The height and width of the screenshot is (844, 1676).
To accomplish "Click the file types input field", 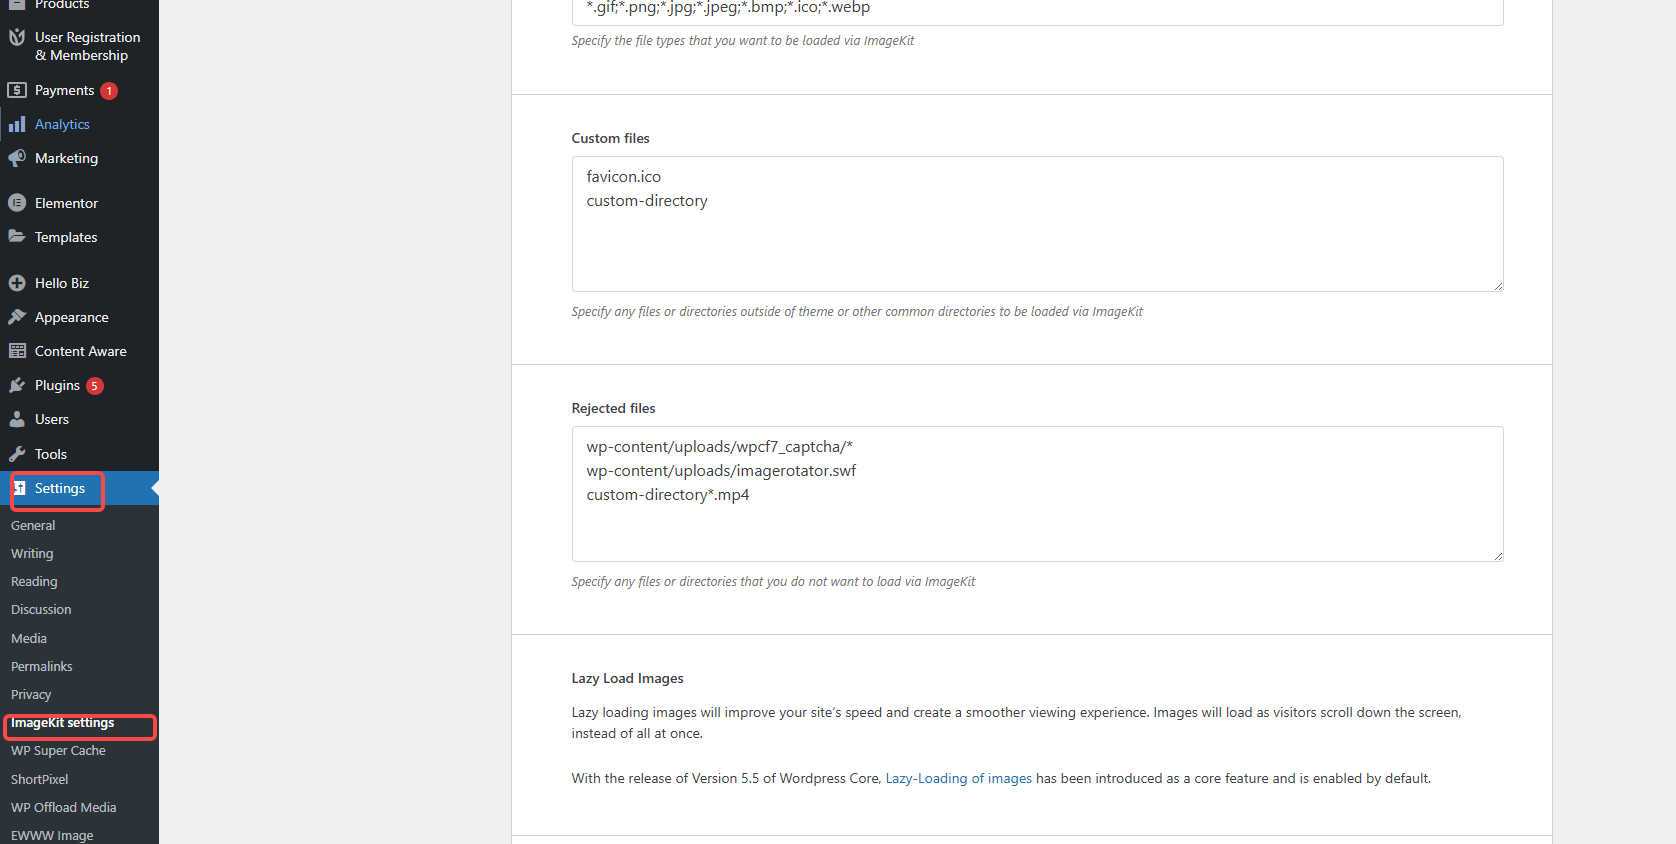I will (1037, 9).
